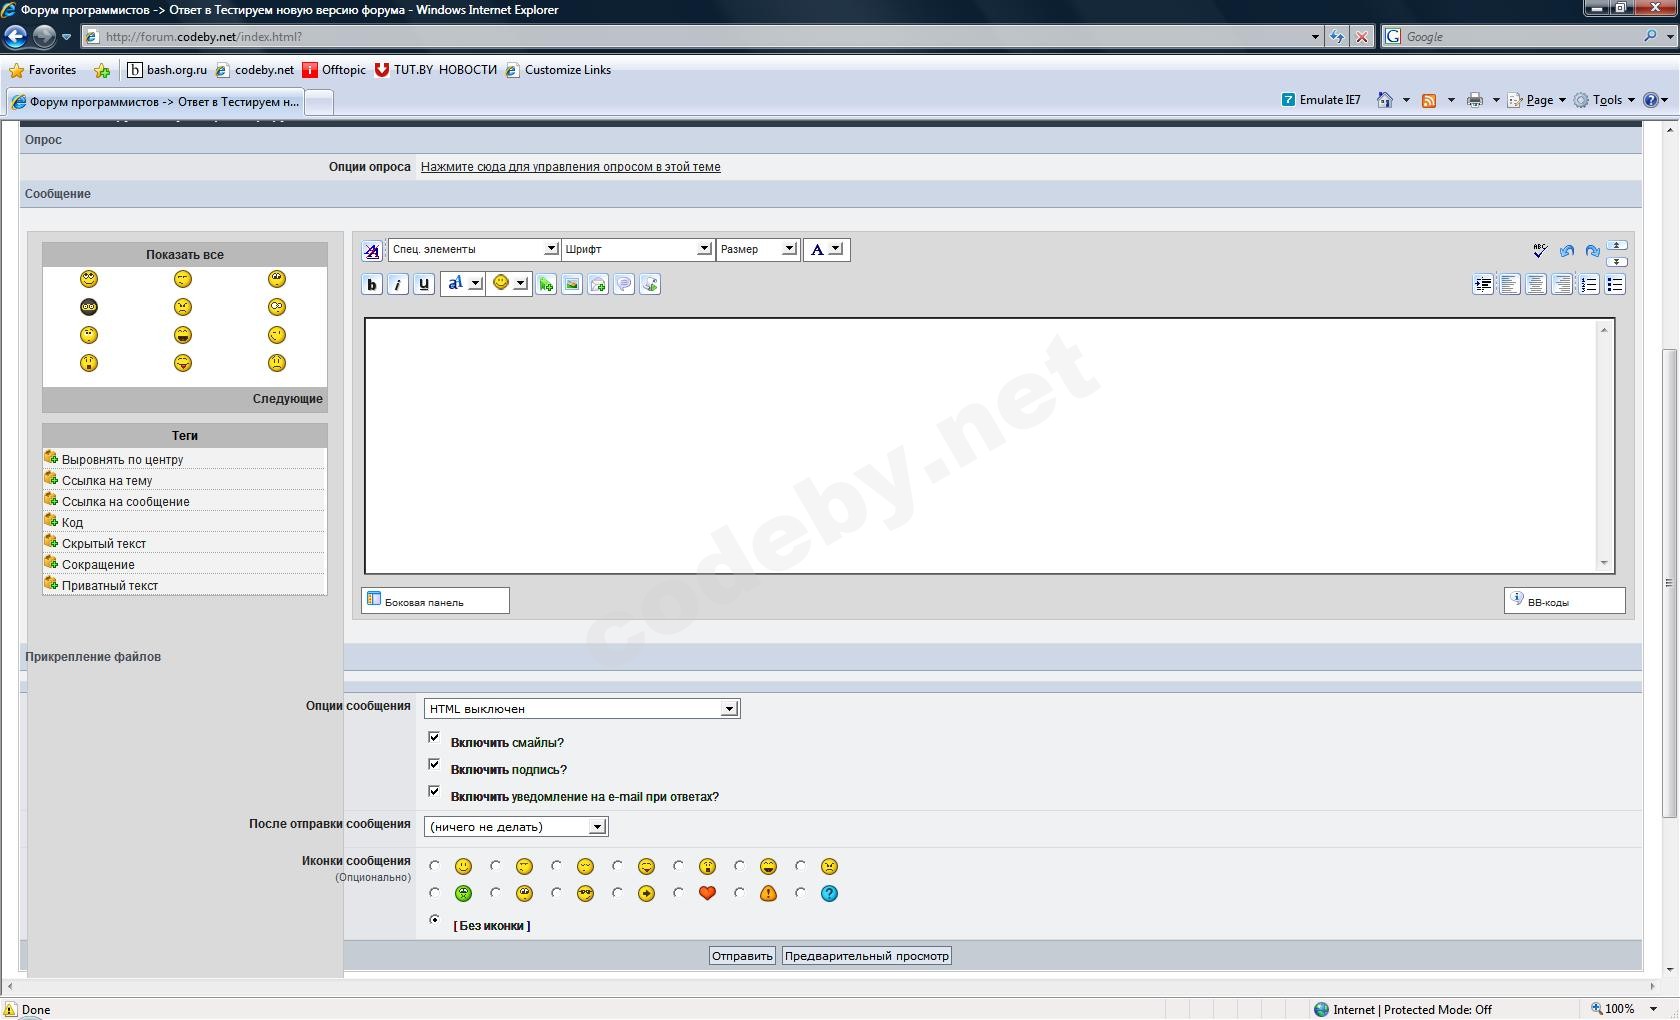This screenshot has height=1020, width=1680.
Task: Open the bash.org.ru favorites bar link
Action: pos(167,70)
